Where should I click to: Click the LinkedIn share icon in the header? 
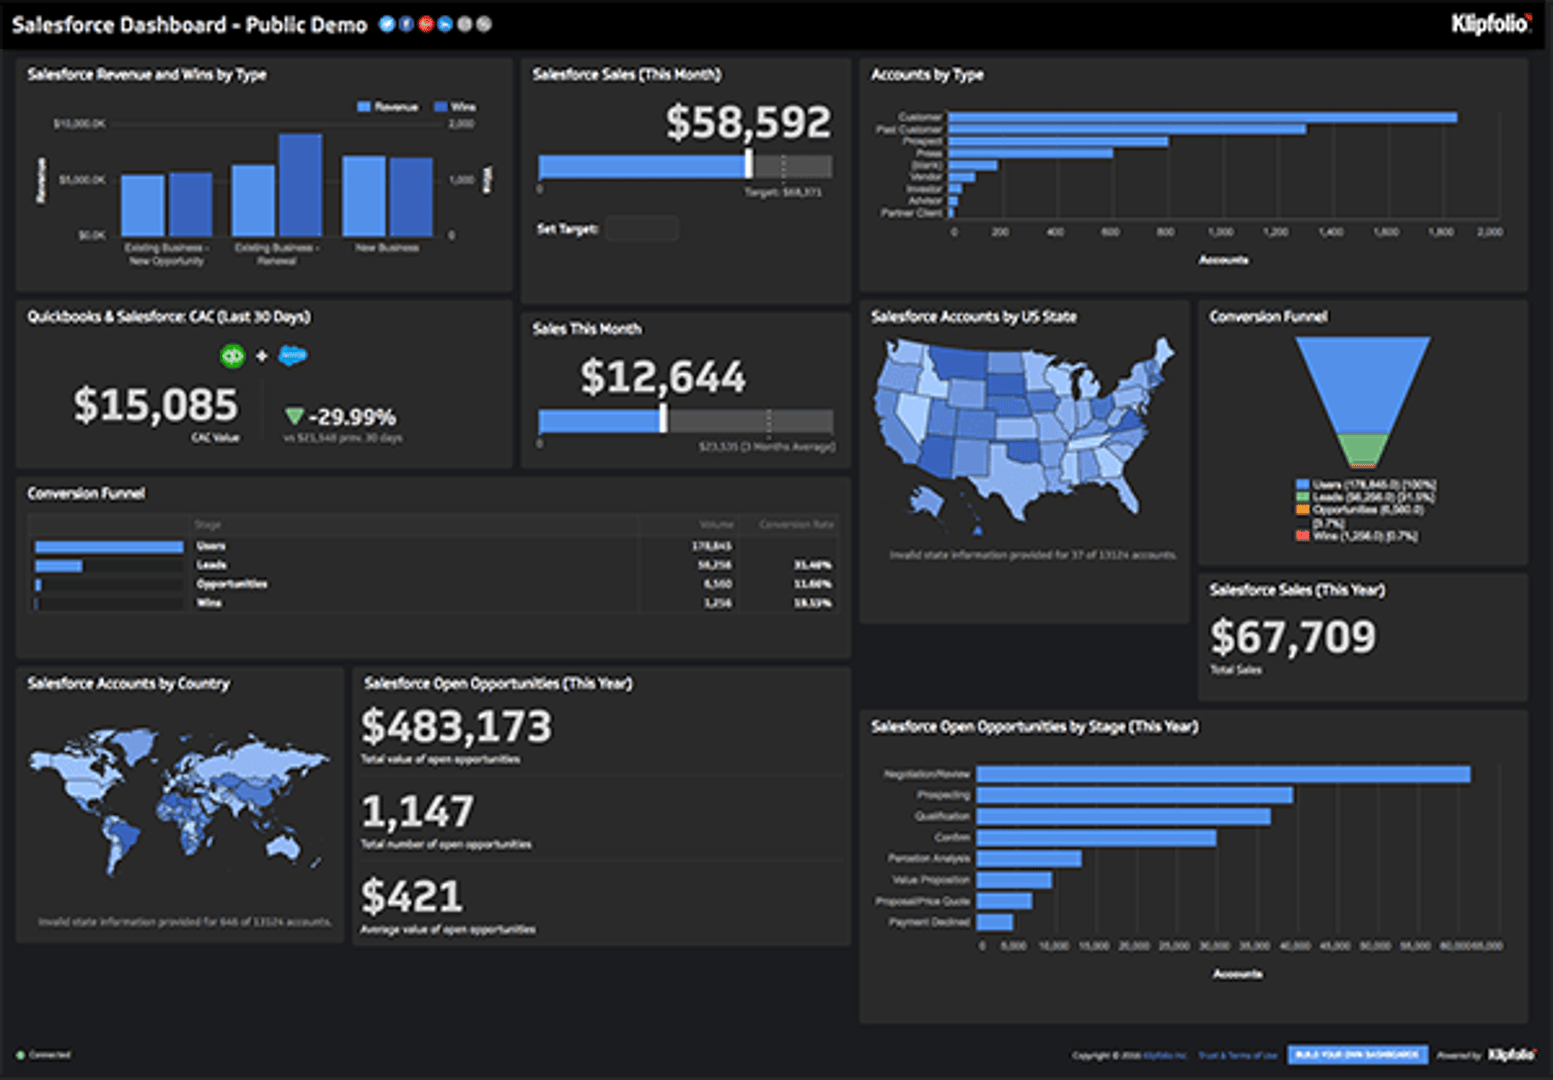pos(445,24)
